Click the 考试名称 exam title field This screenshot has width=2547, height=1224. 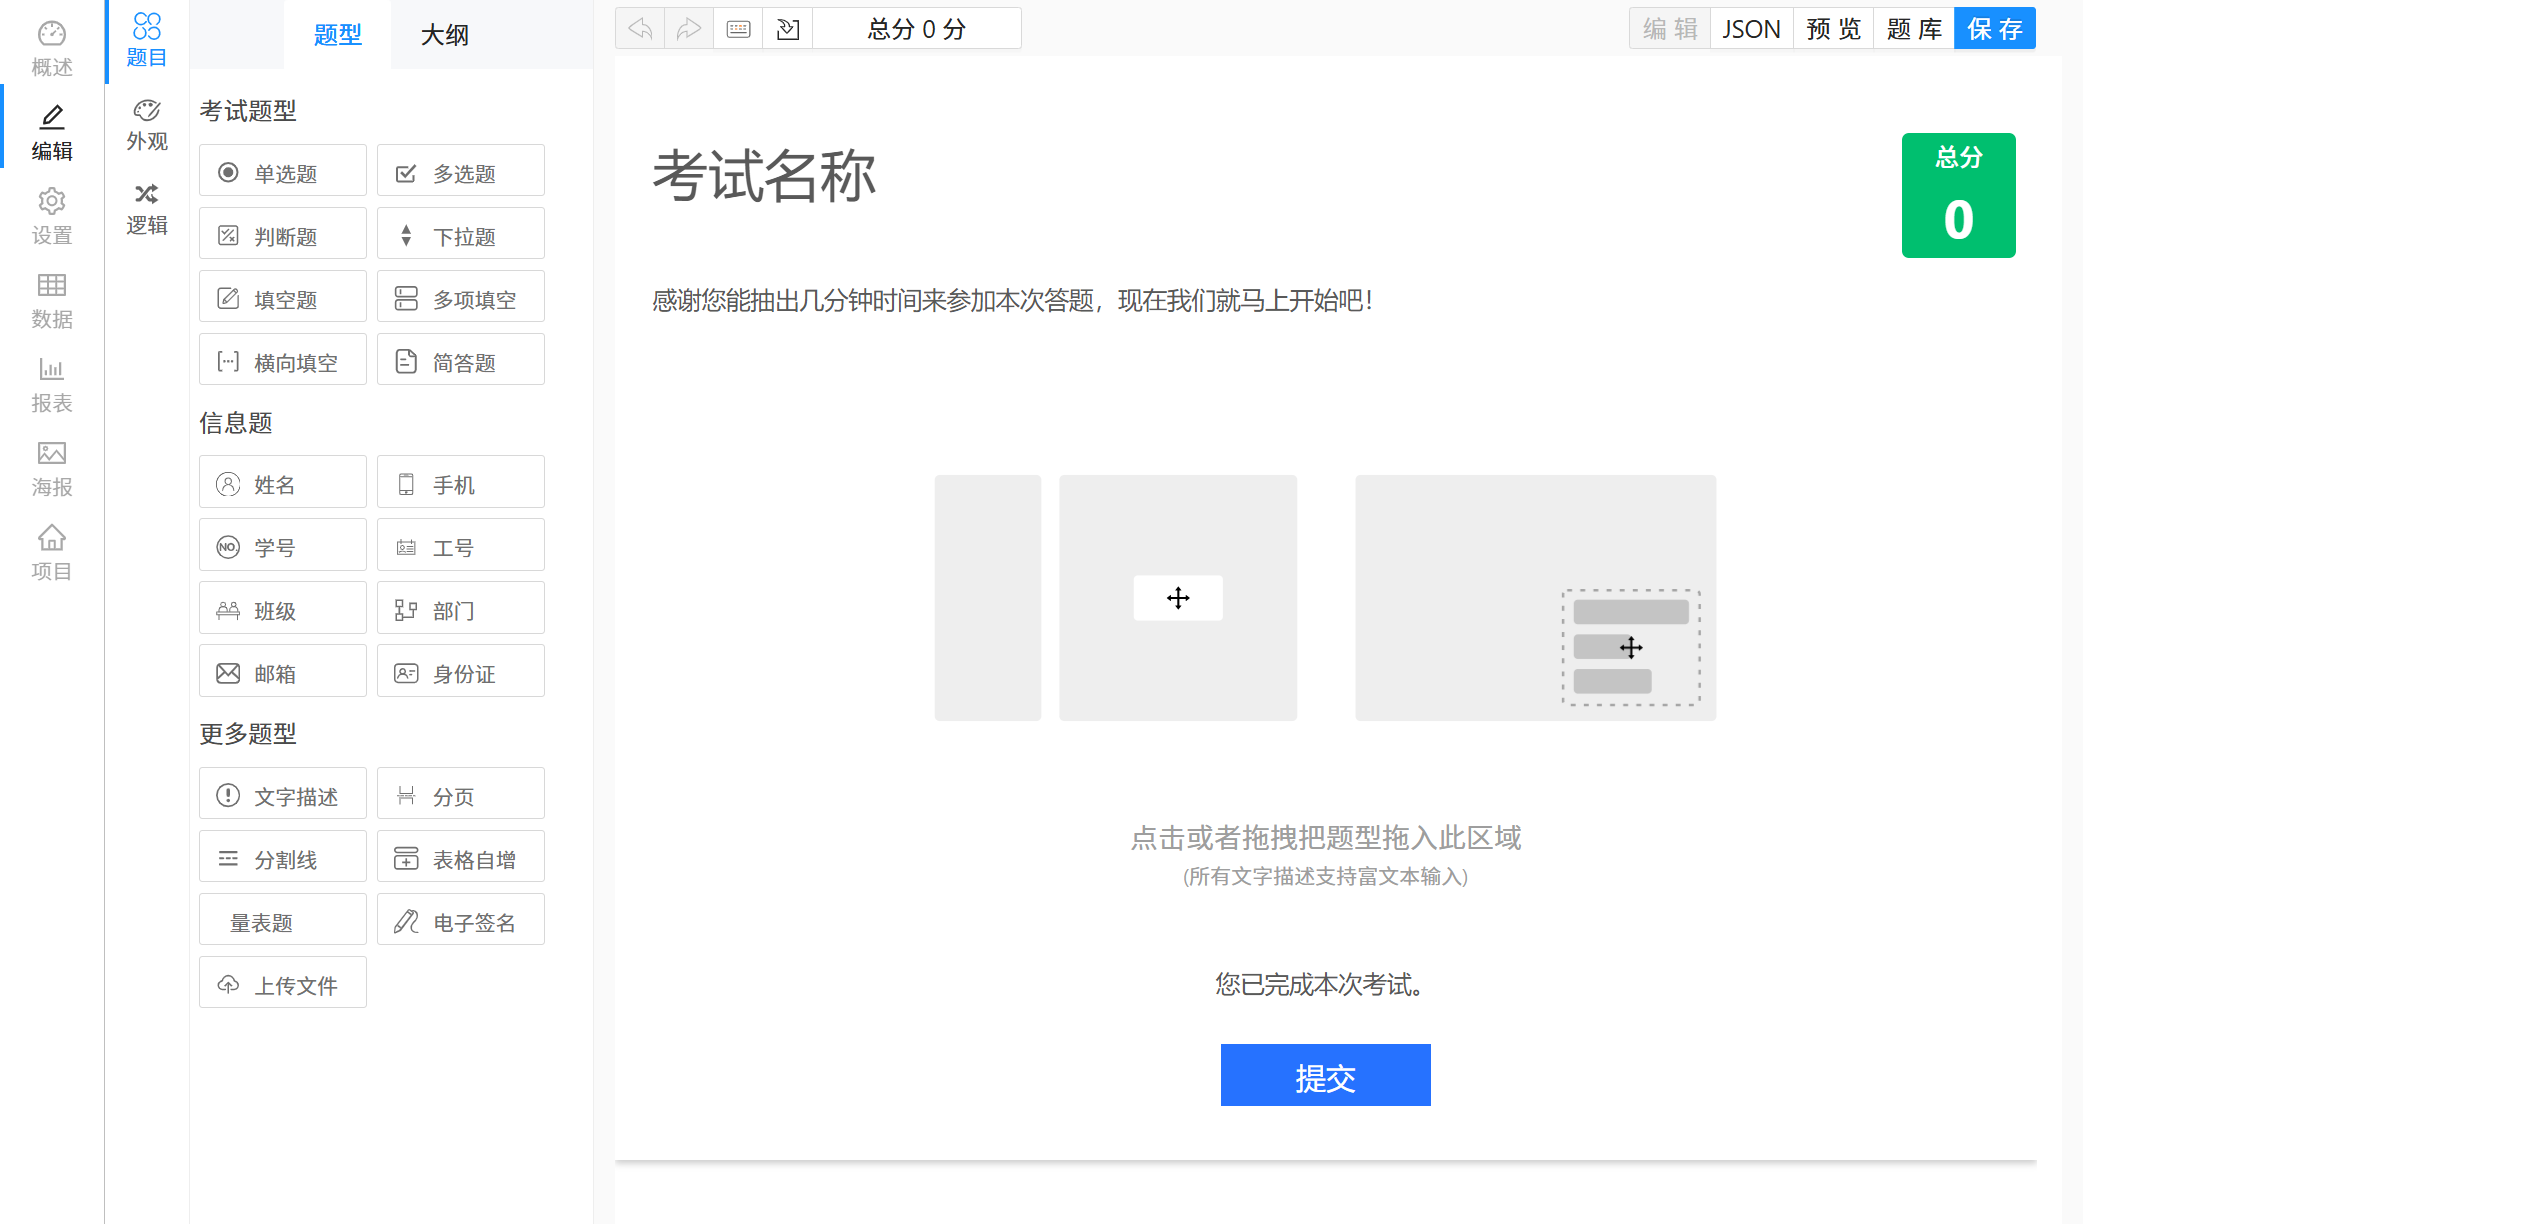point(764,177)
